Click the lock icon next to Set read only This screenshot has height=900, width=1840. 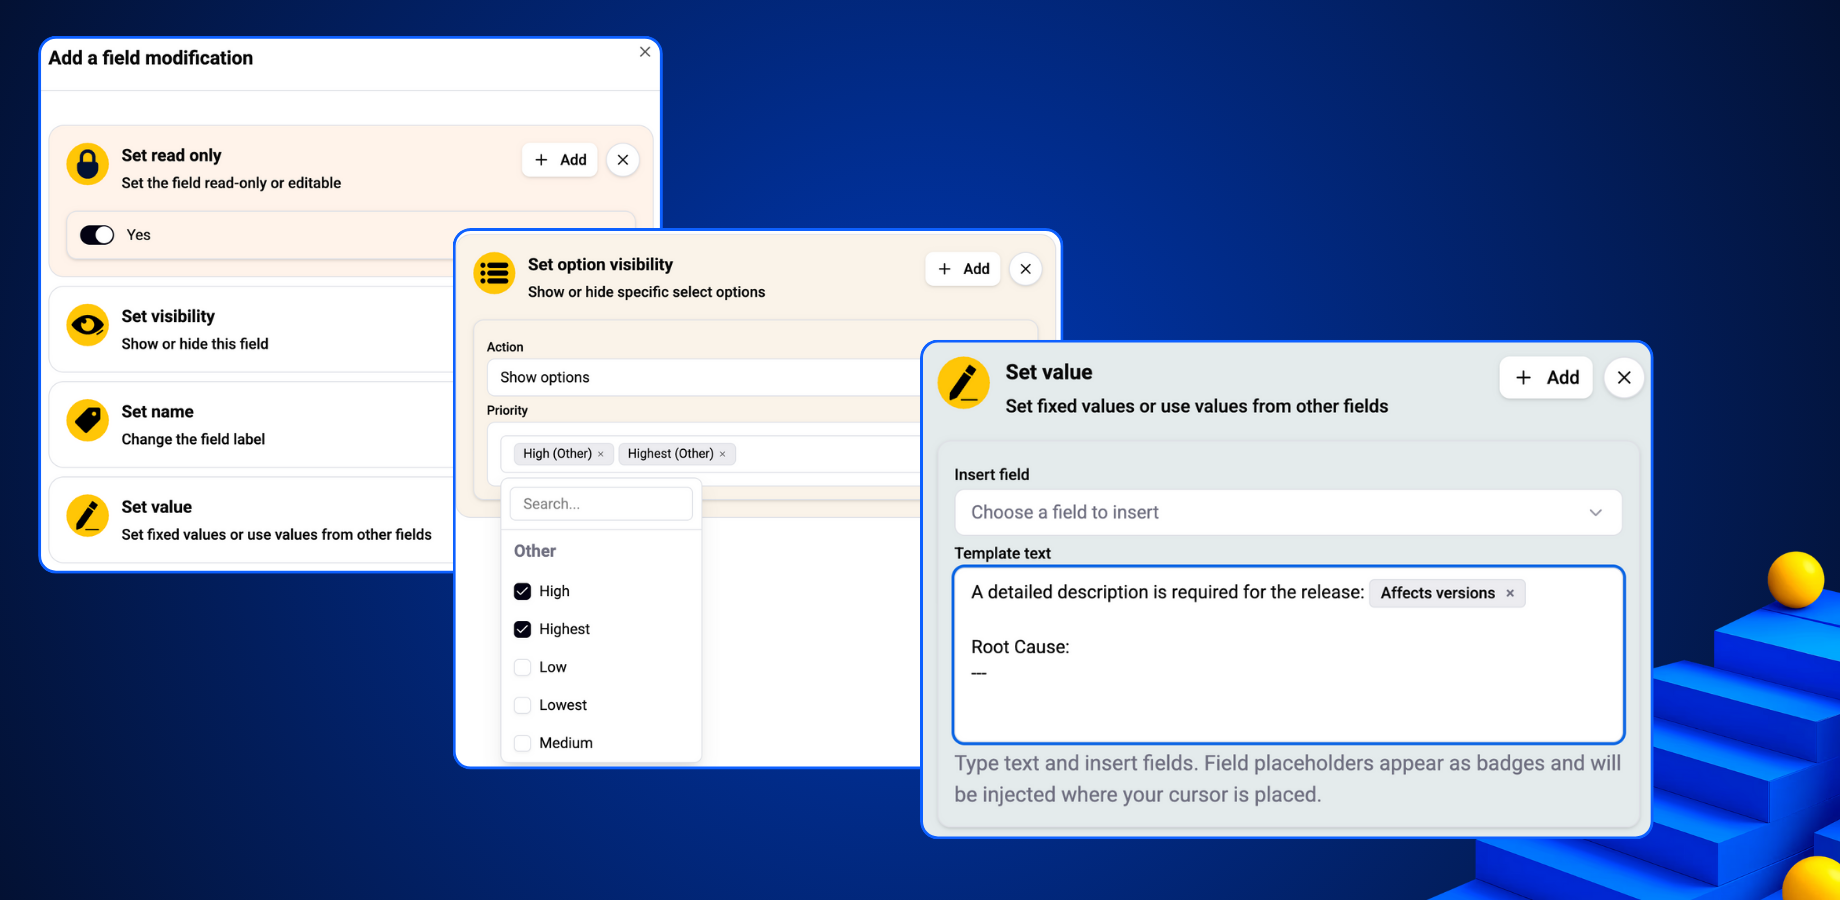pyautogui.click(x=87, y=164)
